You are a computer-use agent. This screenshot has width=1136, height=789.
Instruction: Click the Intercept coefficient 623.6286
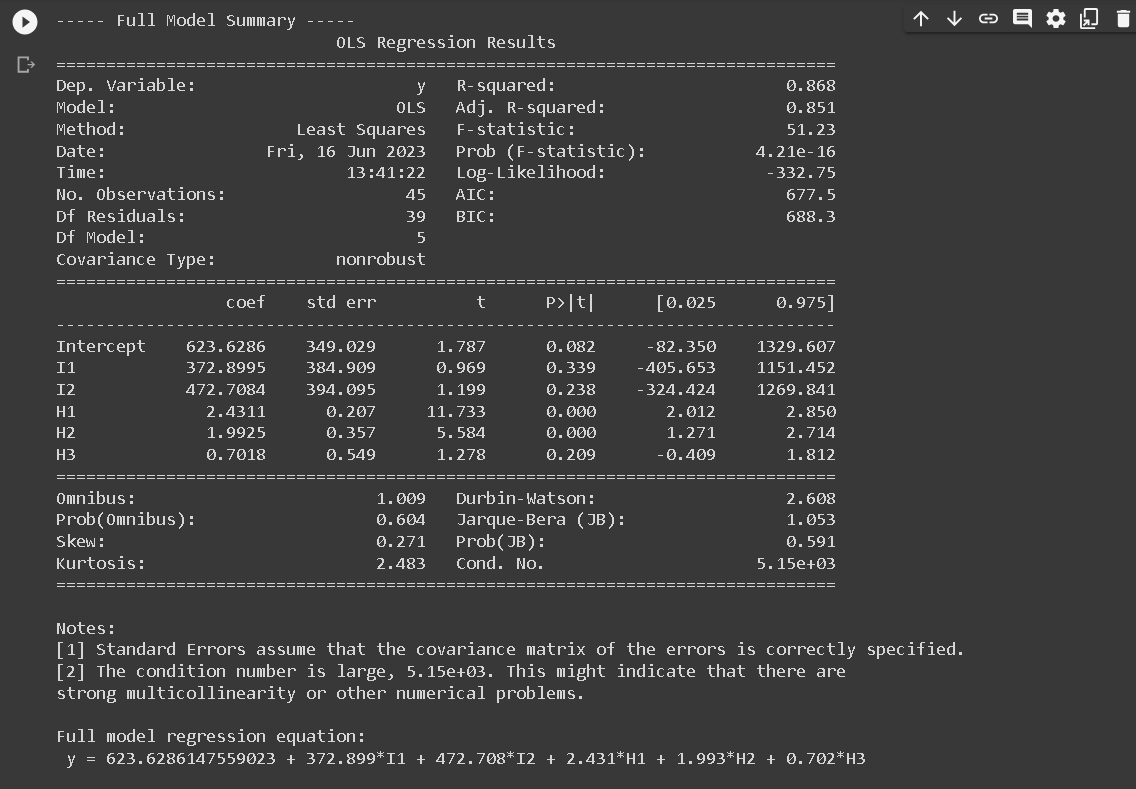coord(225,347)
